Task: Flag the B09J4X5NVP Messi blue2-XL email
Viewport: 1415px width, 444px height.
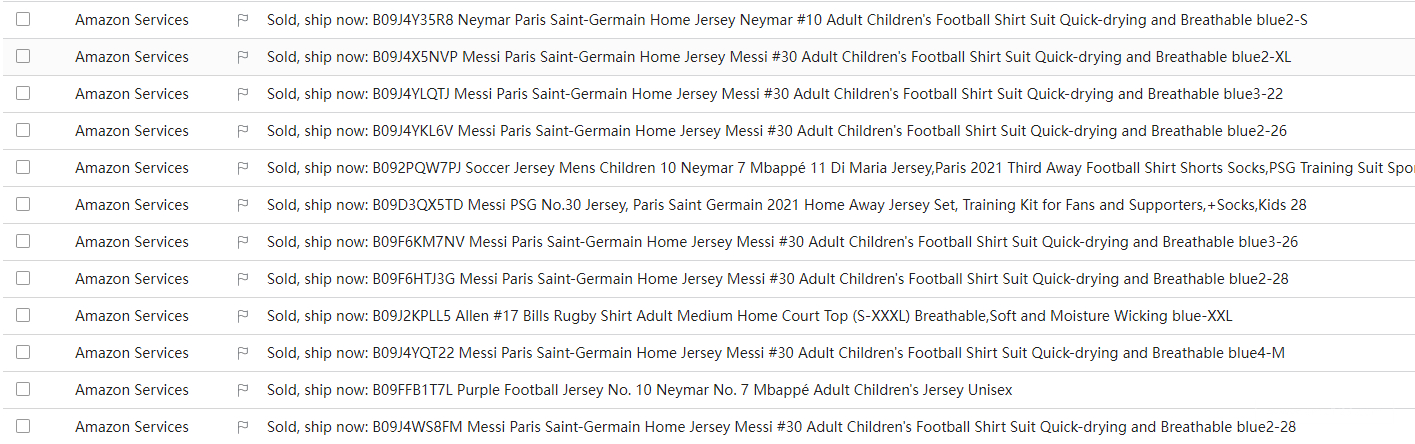Action: 242,57
